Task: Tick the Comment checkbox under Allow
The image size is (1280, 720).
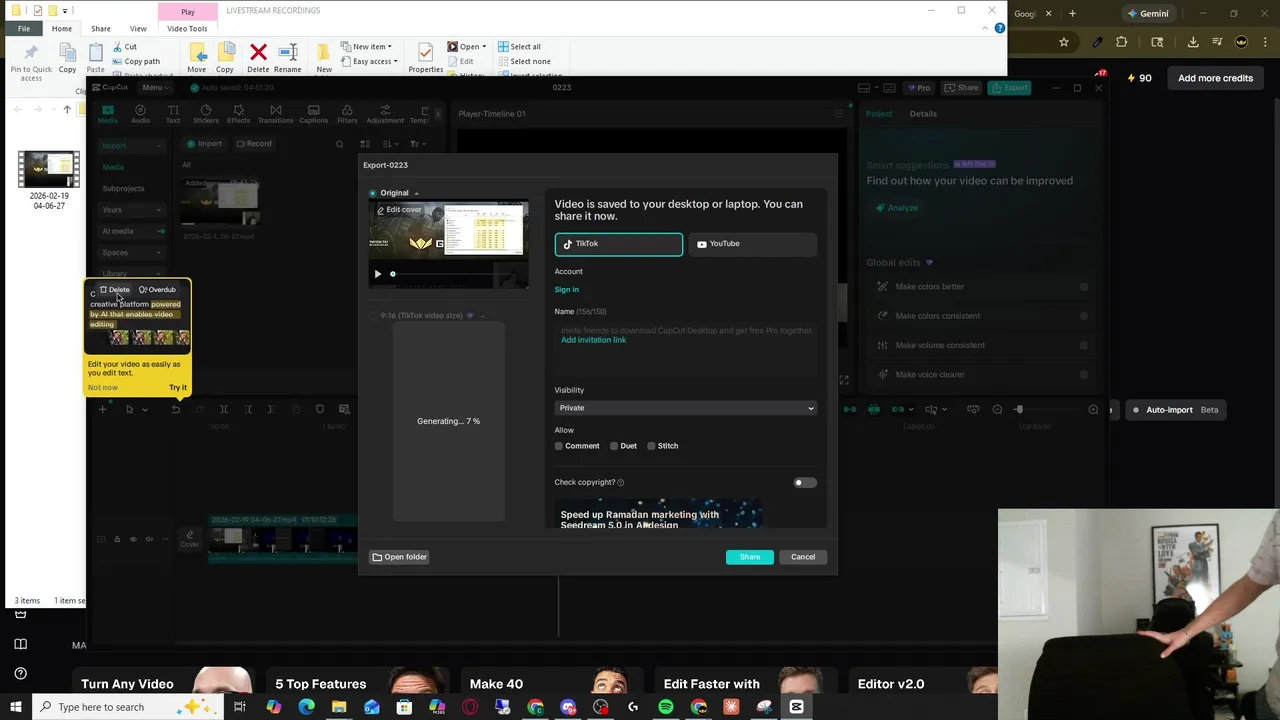Action: (x=559, y=446)
